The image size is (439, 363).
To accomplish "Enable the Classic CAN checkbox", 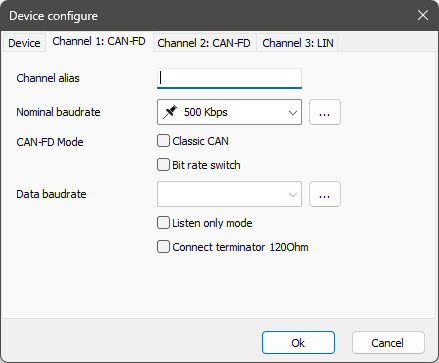I will click(x=163, y=141).
